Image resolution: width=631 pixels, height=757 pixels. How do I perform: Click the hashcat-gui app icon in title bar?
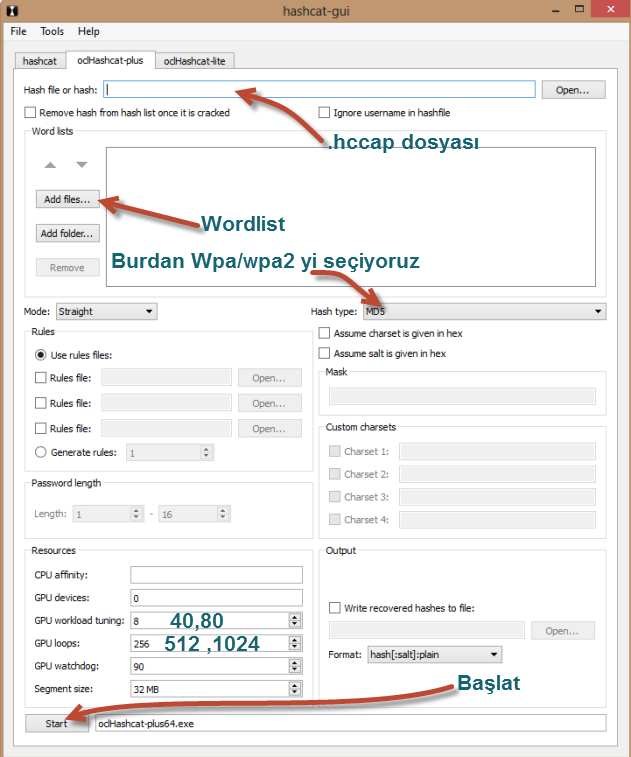coord(12,11)
